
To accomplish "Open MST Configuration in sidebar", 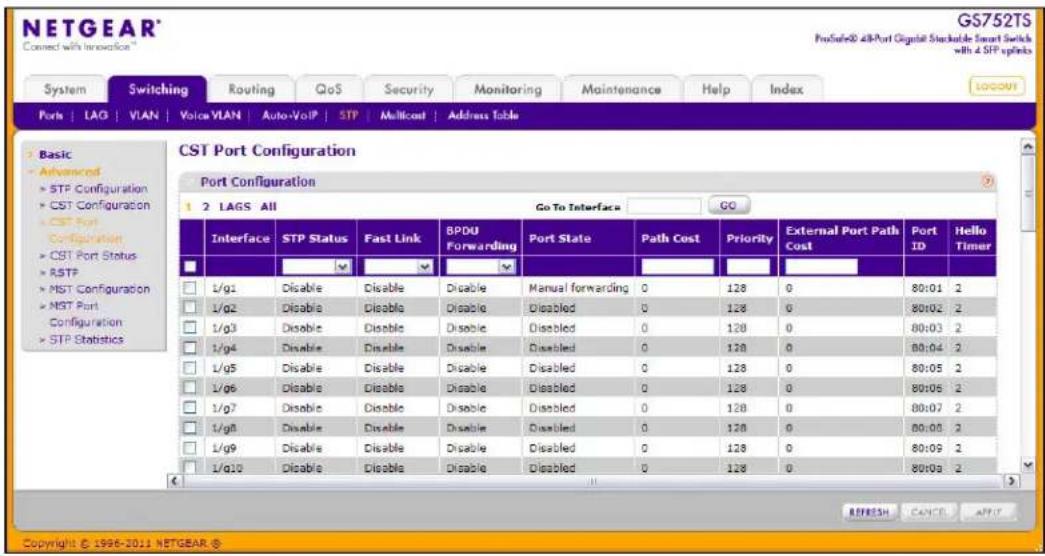I will pos(99,289).
